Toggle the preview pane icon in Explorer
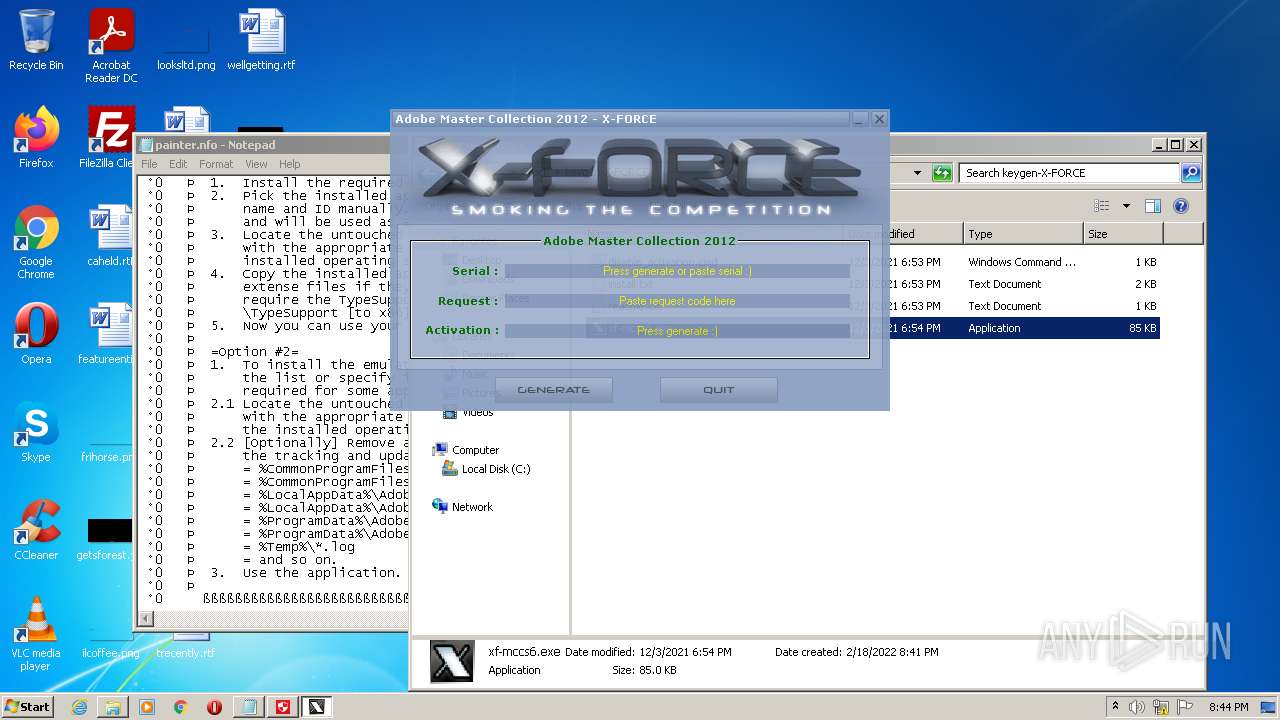The image size is (1280, 720). click(1153, 206)
